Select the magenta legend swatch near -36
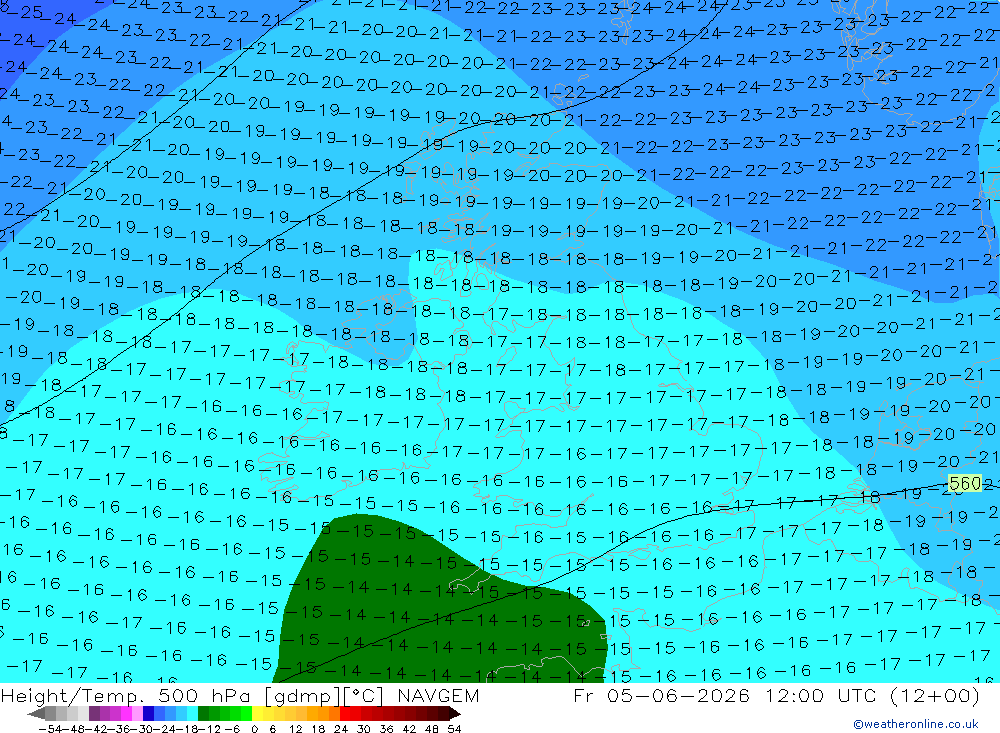Viewport: 1000px width, 733px height. click(126, 714)
